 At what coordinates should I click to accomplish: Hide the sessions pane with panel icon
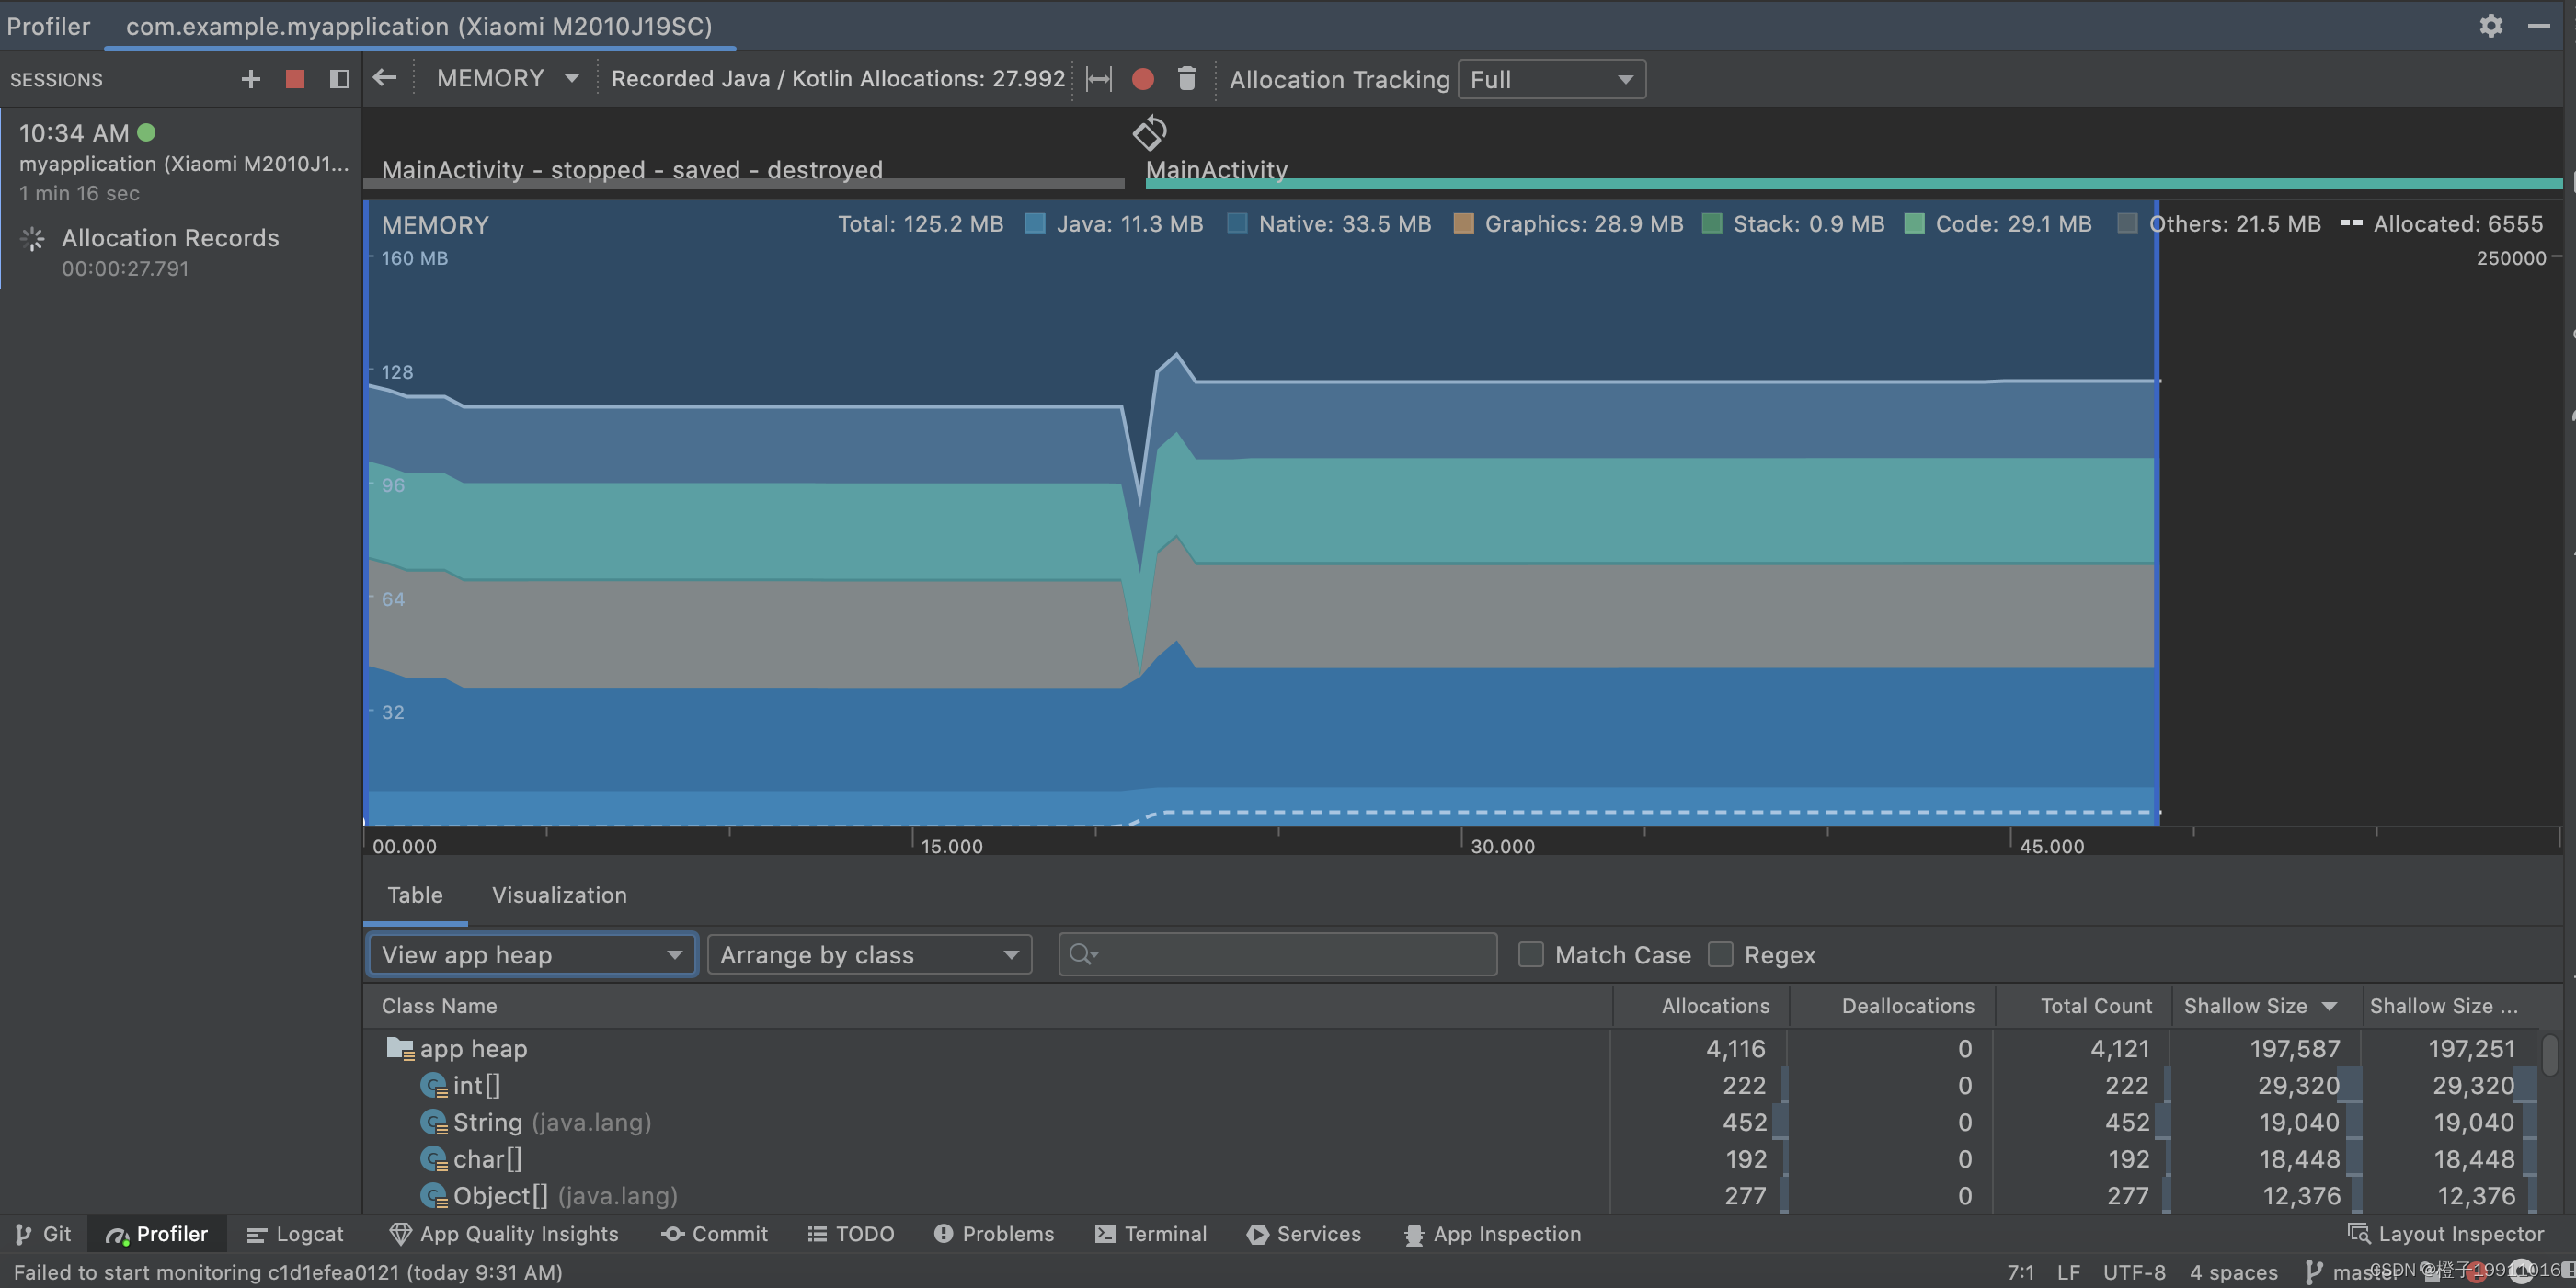click(x=339, y=79)
